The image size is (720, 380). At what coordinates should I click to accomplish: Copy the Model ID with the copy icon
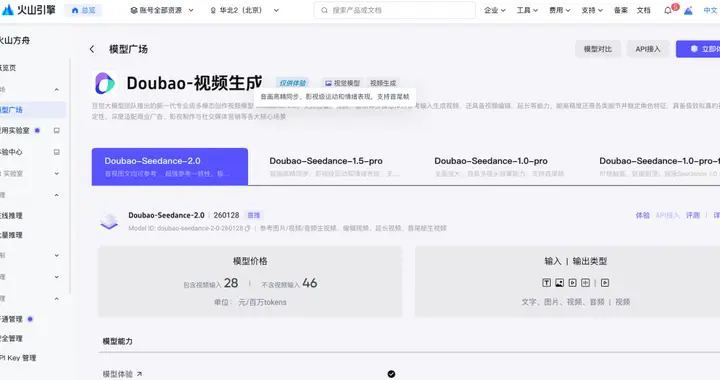(248, 228)
